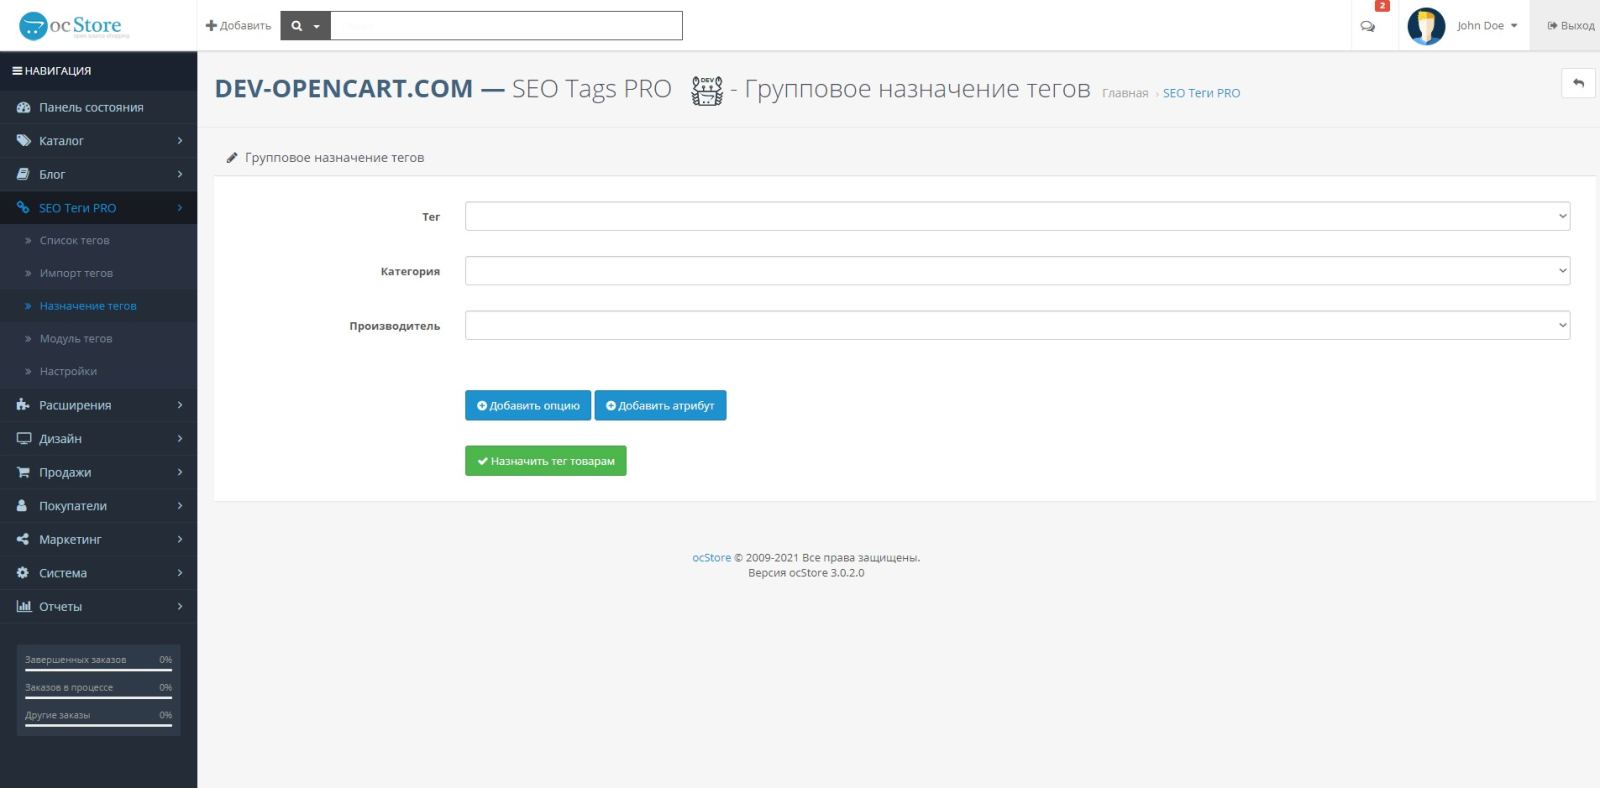Click Заказов в процессе progress bar
This screenshot has height=789, width=1600.
tap(98, 698)
